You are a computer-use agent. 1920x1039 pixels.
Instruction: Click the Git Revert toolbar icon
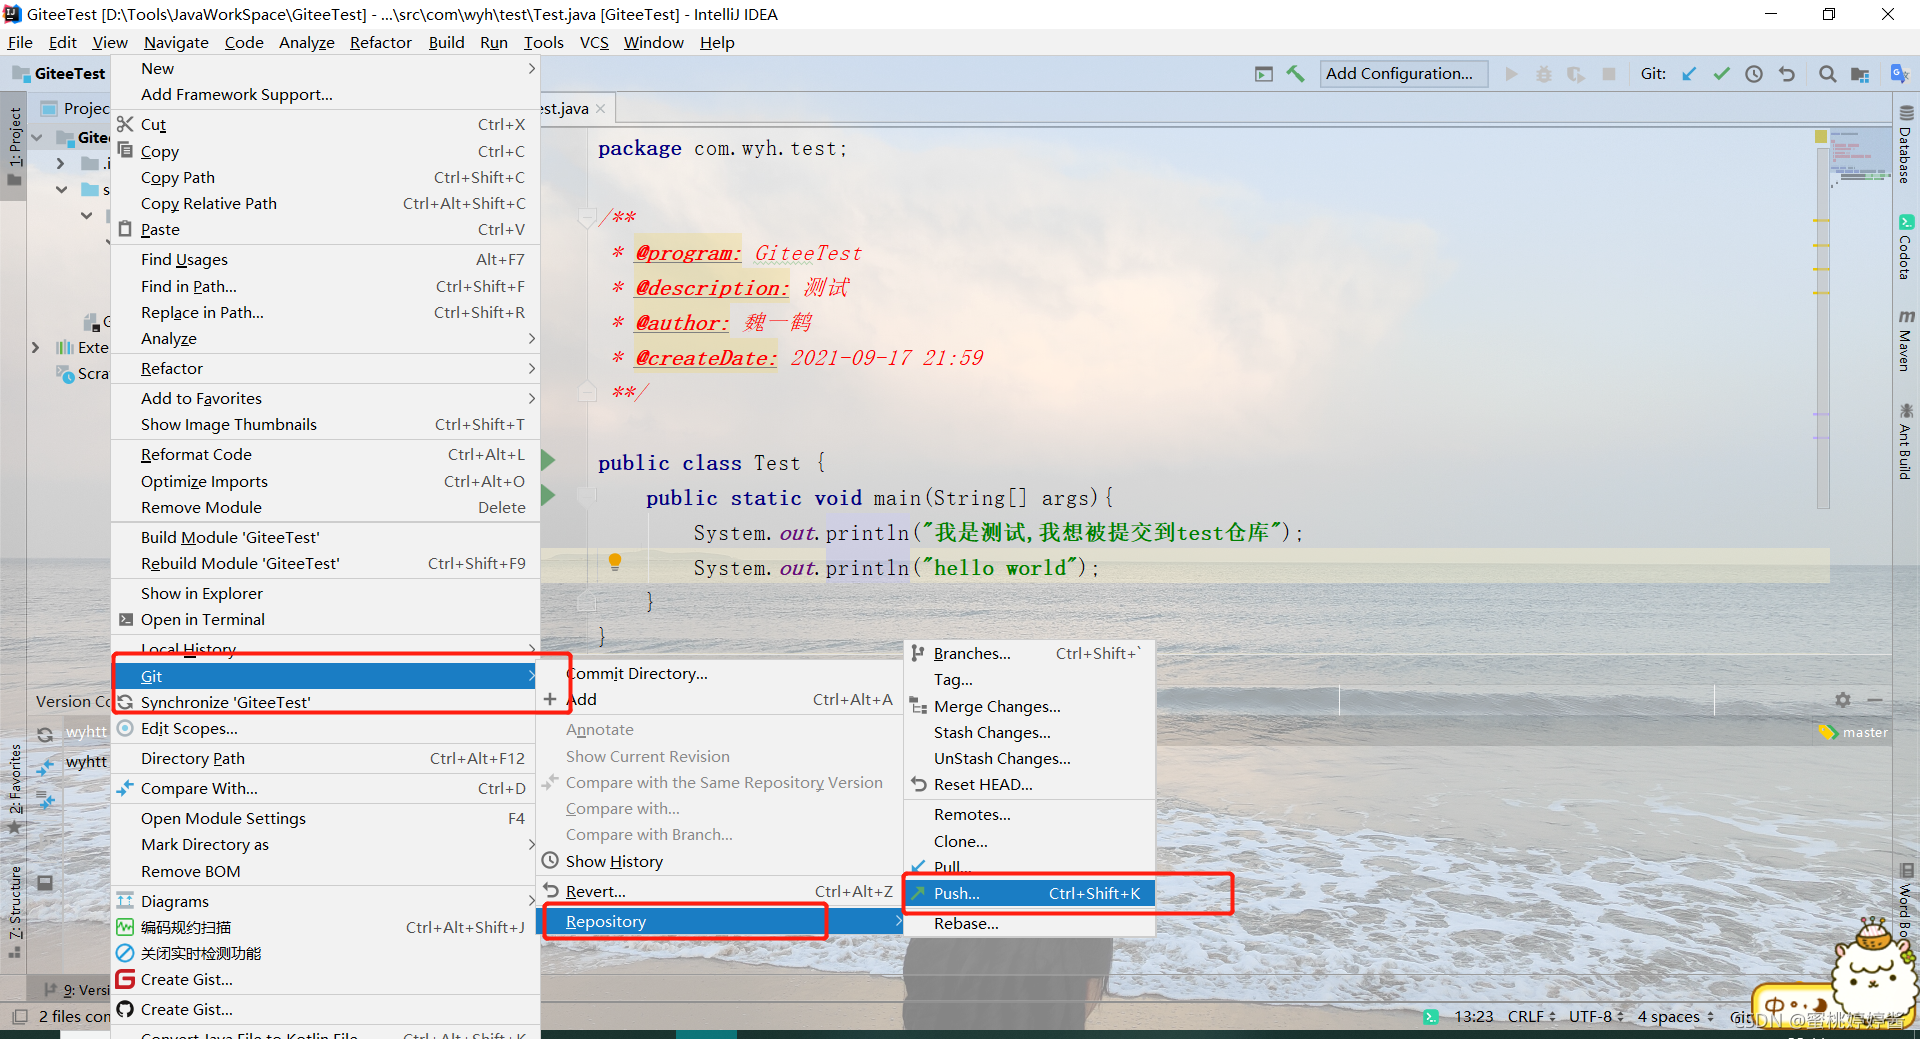coord(1787,74)
